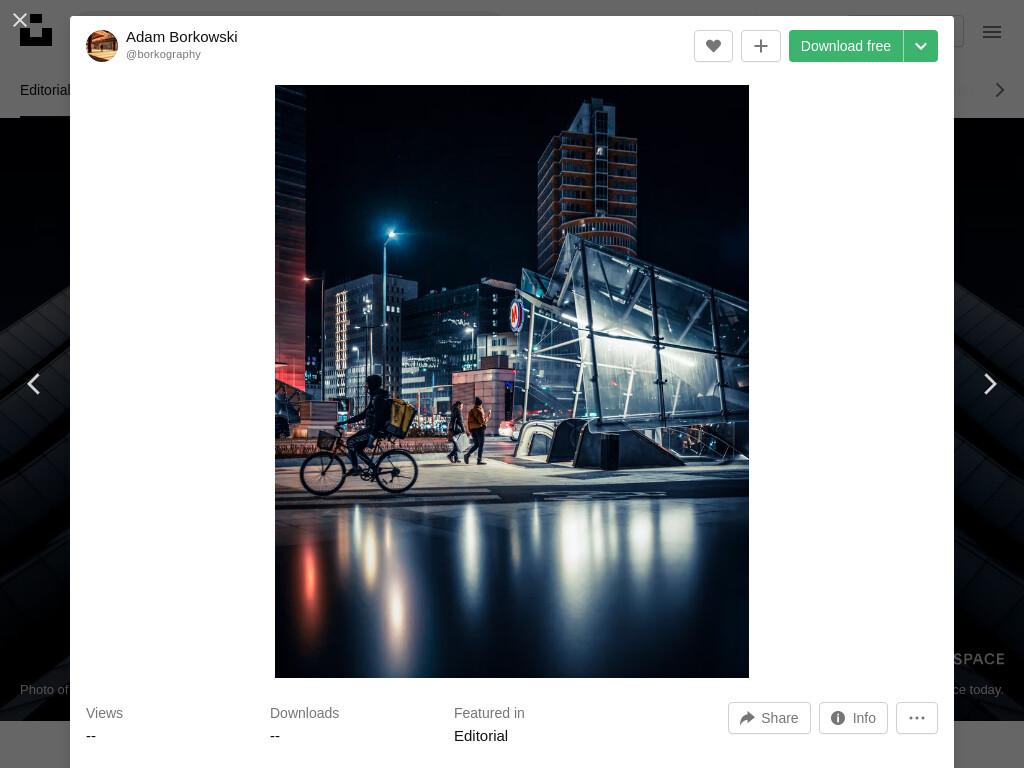This screenshot has height=768, width=1024.
Task: Click the "Featured in" label
Action: pos(489,713)
